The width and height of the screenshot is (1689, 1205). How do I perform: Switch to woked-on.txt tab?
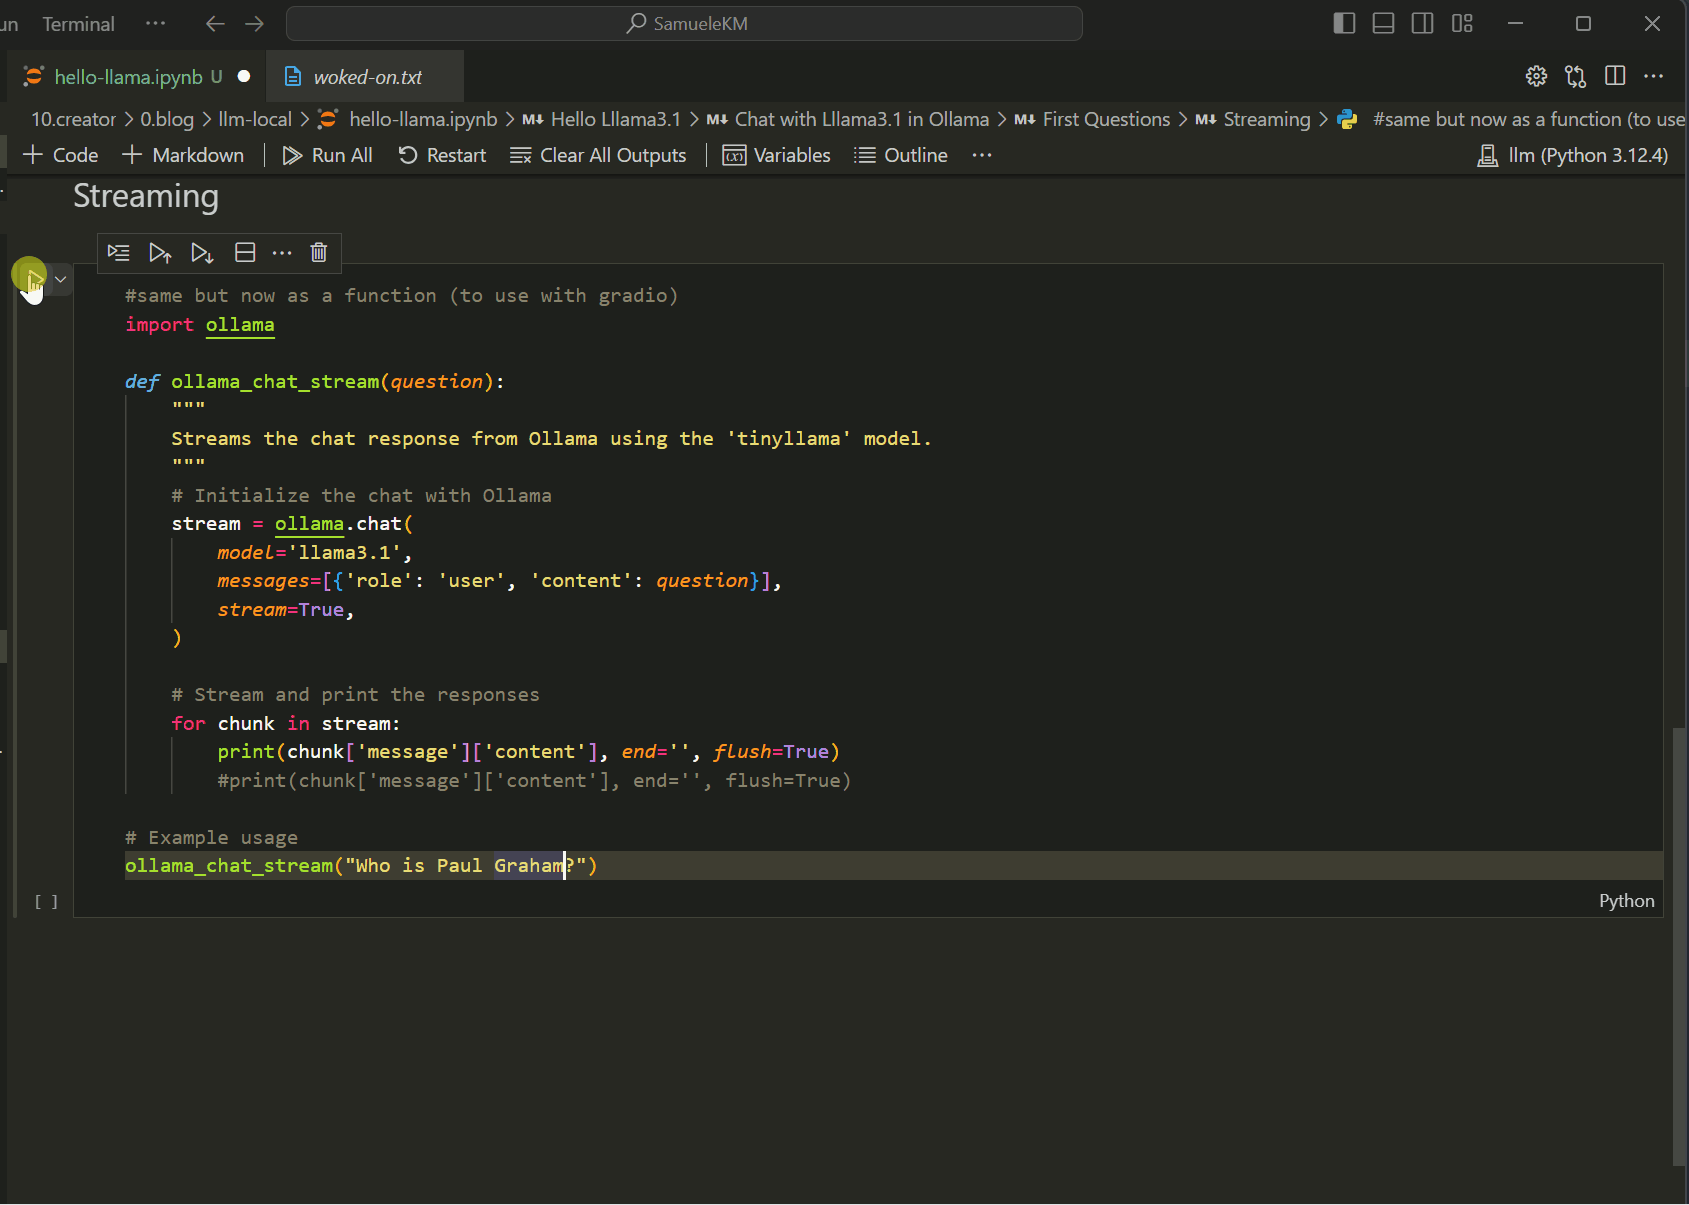click(367, 77)
